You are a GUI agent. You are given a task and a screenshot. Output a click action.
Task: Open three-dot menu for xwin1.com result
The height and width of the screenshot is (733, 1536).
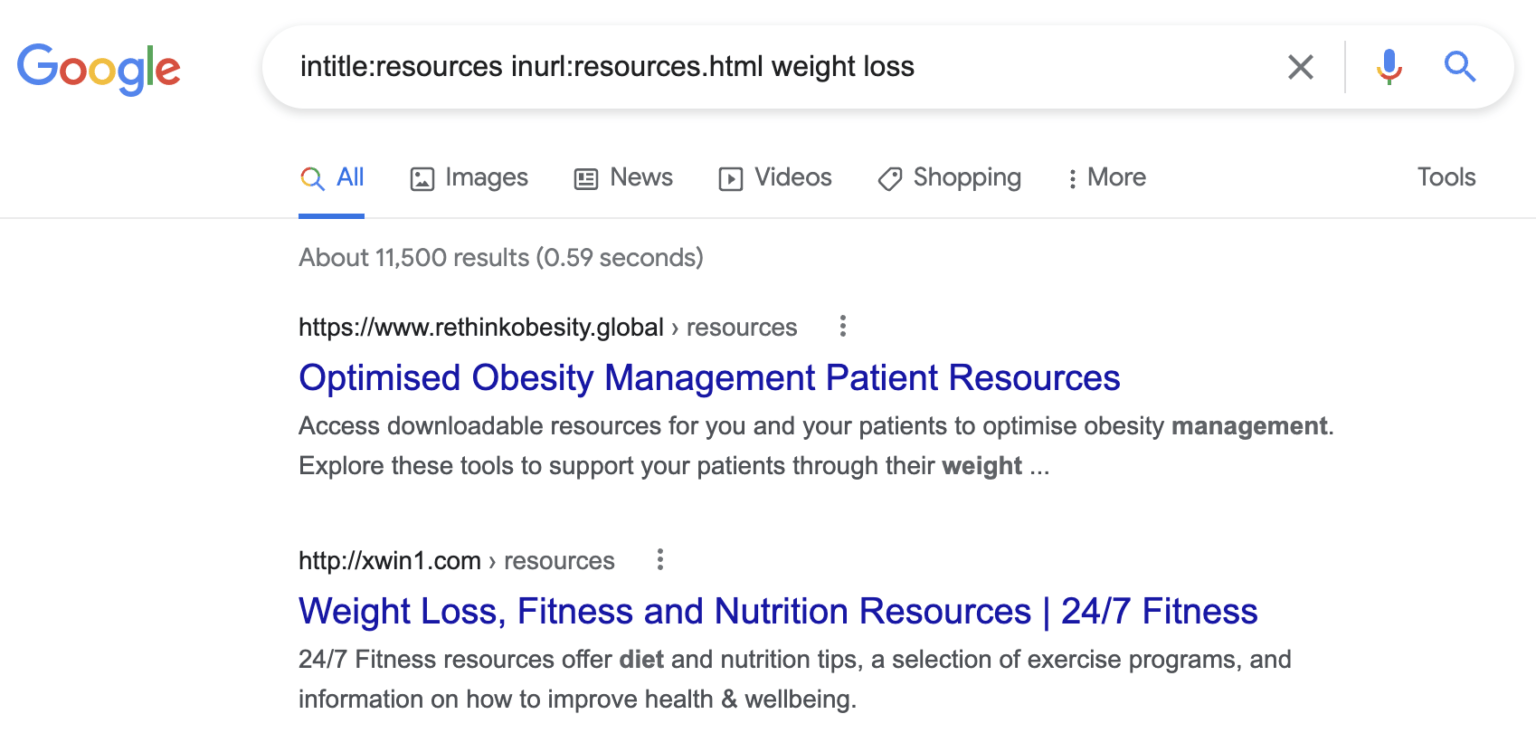[660, 560]
